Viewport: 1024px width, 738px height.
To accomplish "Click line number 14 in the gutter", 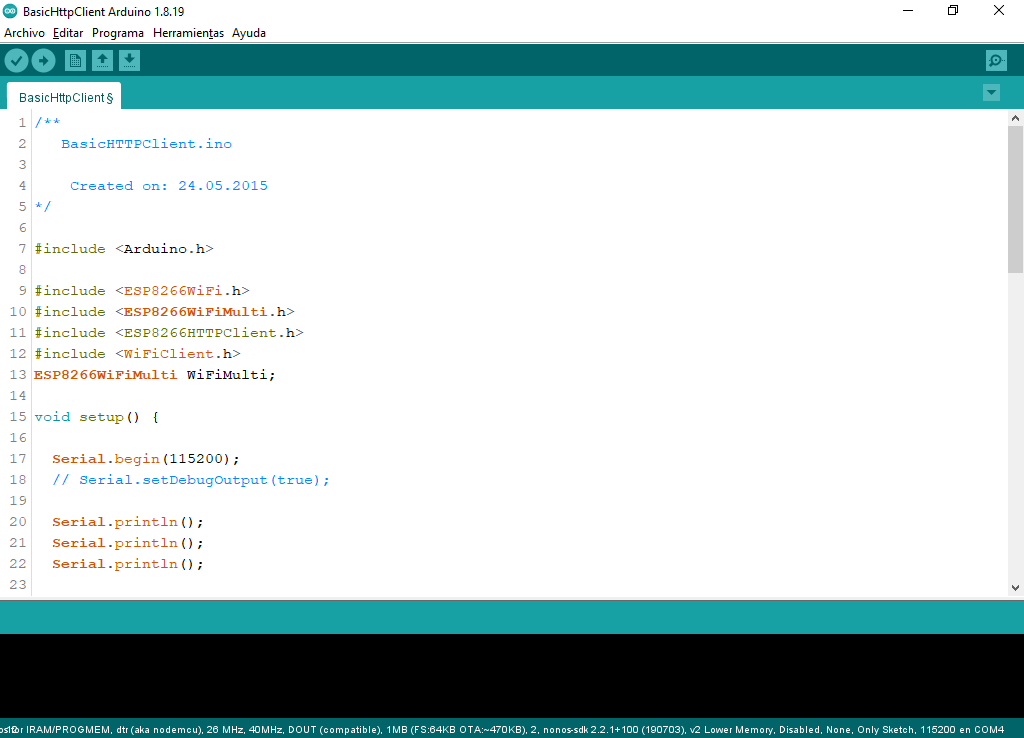I will click(x=18, y=396).
